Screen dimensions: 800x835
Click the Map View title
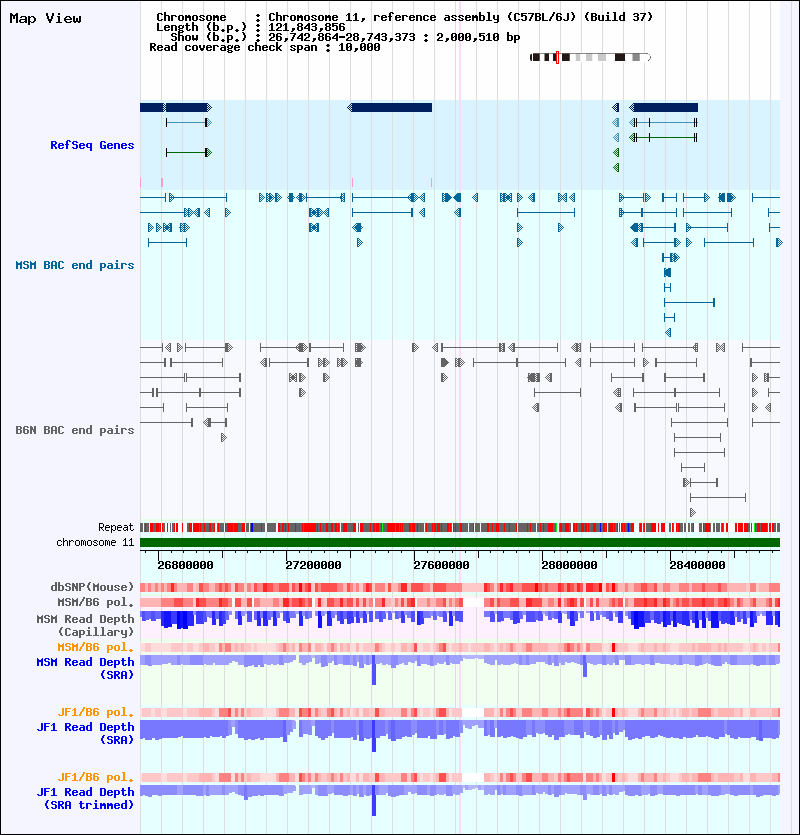click(46, 18)
